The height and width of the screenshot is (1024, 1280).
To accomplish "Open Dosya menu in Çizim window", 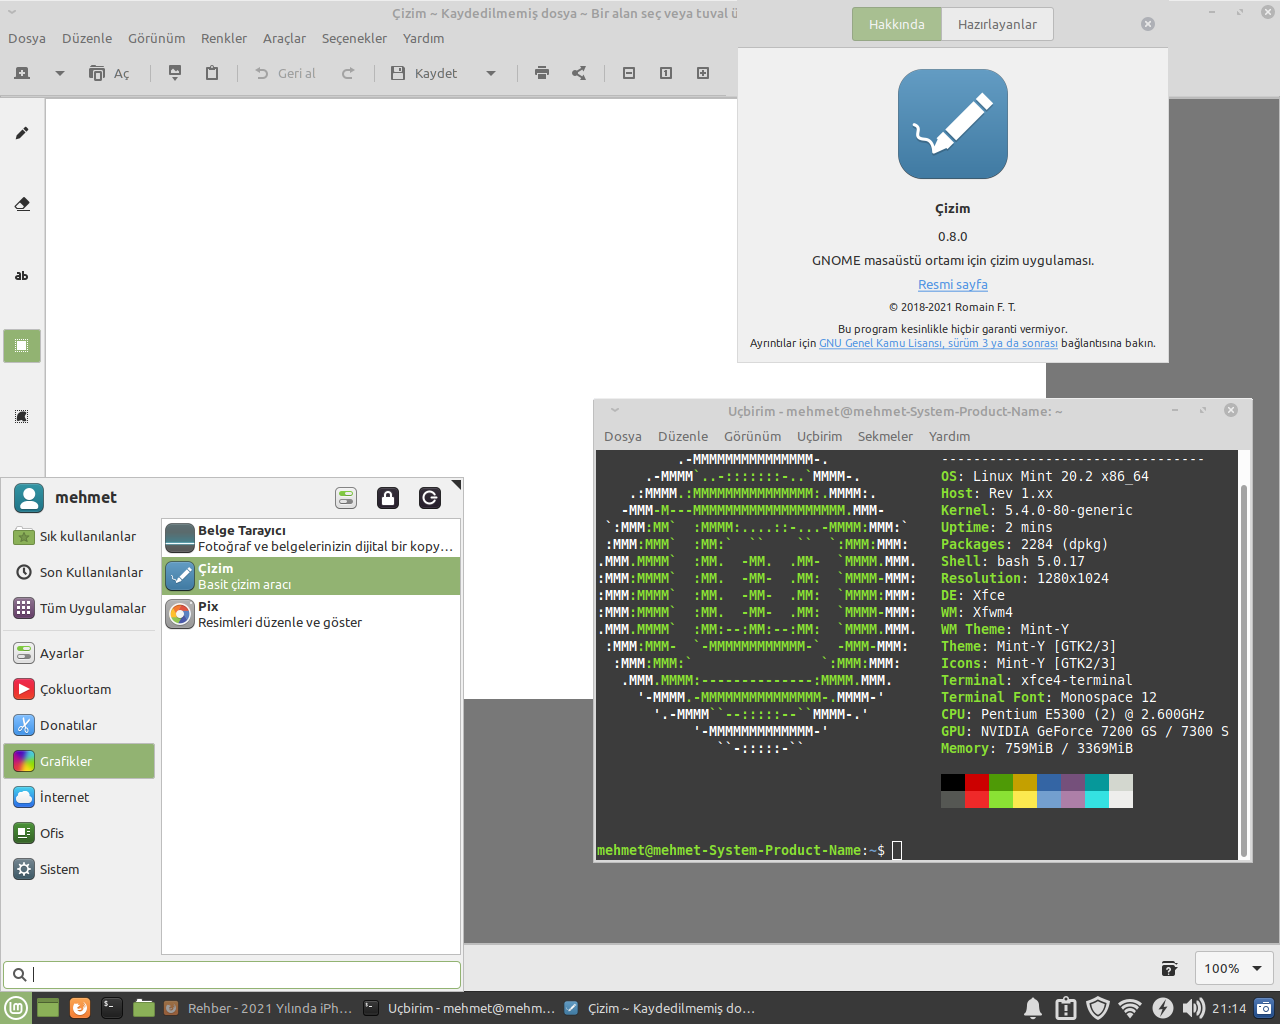I will pos(27,38).
